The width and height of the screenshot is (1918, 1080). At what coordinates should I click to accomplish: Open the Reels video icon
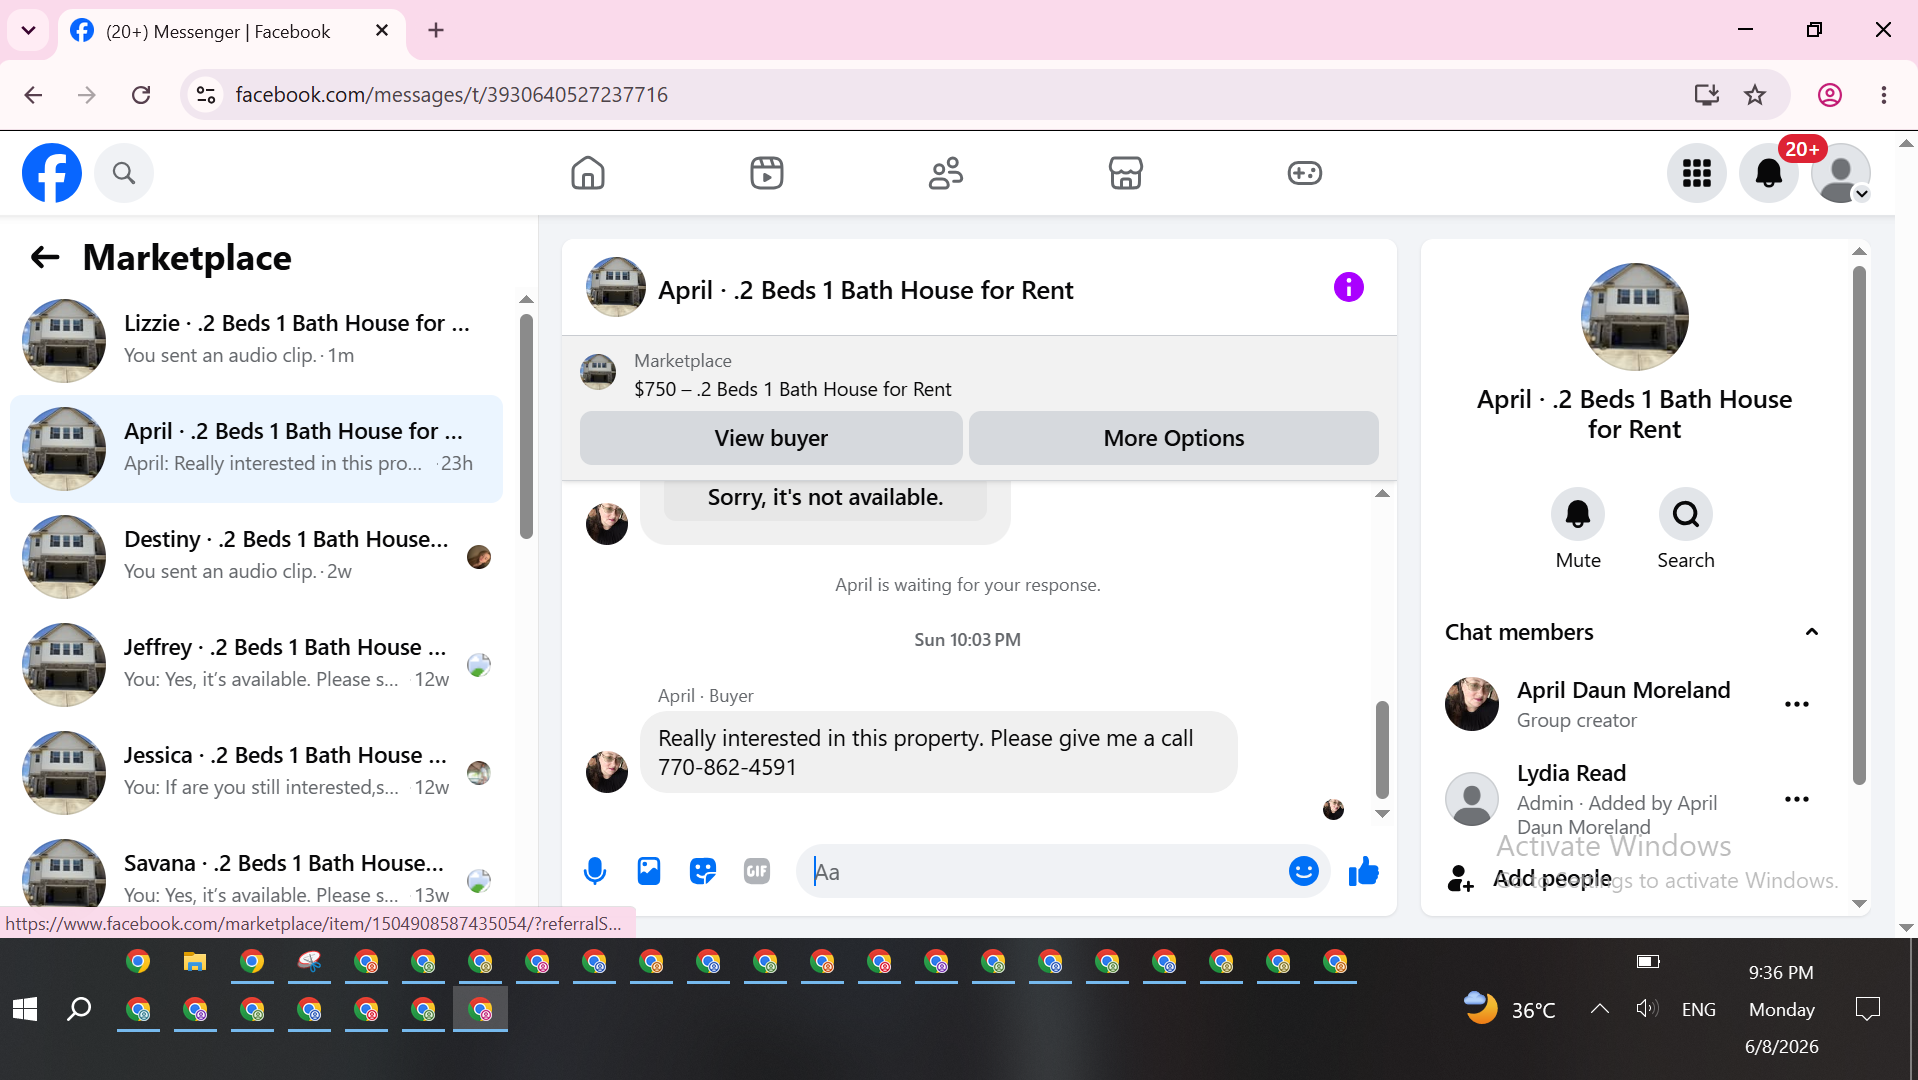tap(767, 173)
